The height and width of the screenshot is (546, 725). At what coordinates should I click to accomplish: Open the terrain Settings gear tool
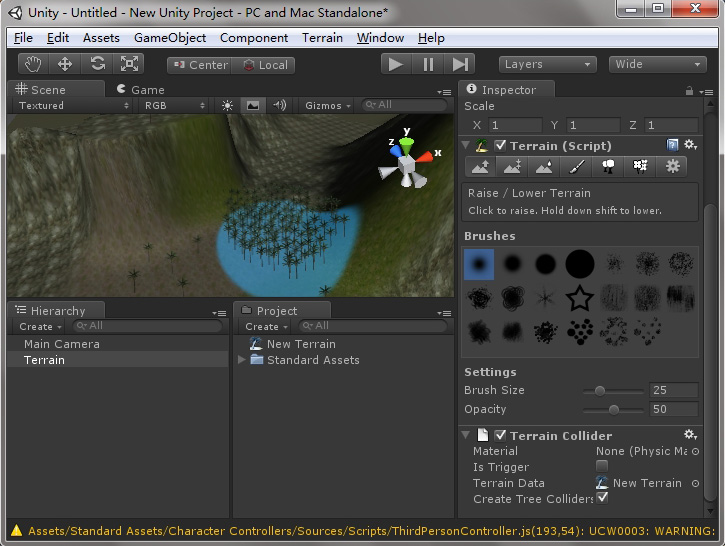(x=672, y=166)
